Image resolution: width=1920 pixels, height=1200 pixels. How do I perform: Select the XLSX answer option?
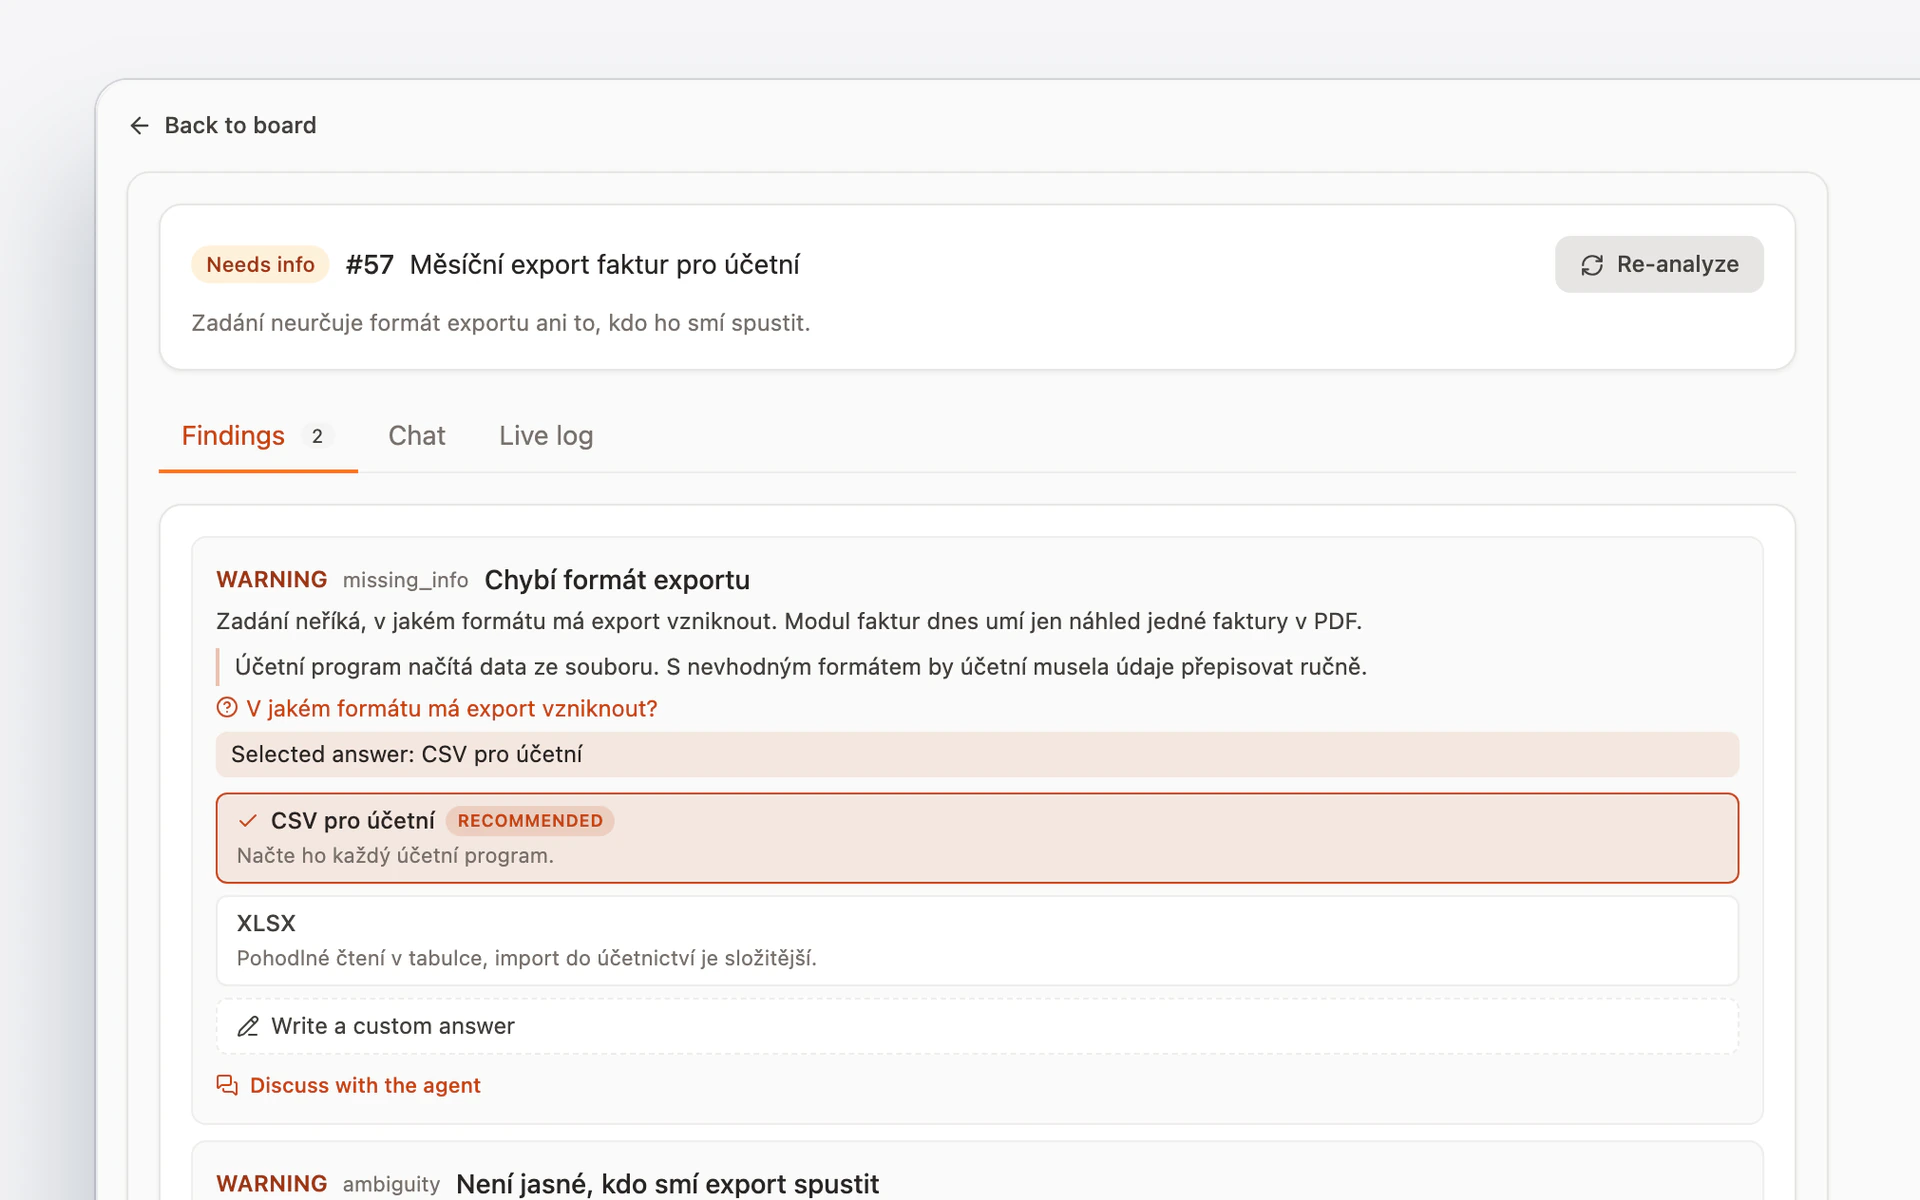[977, 940]
